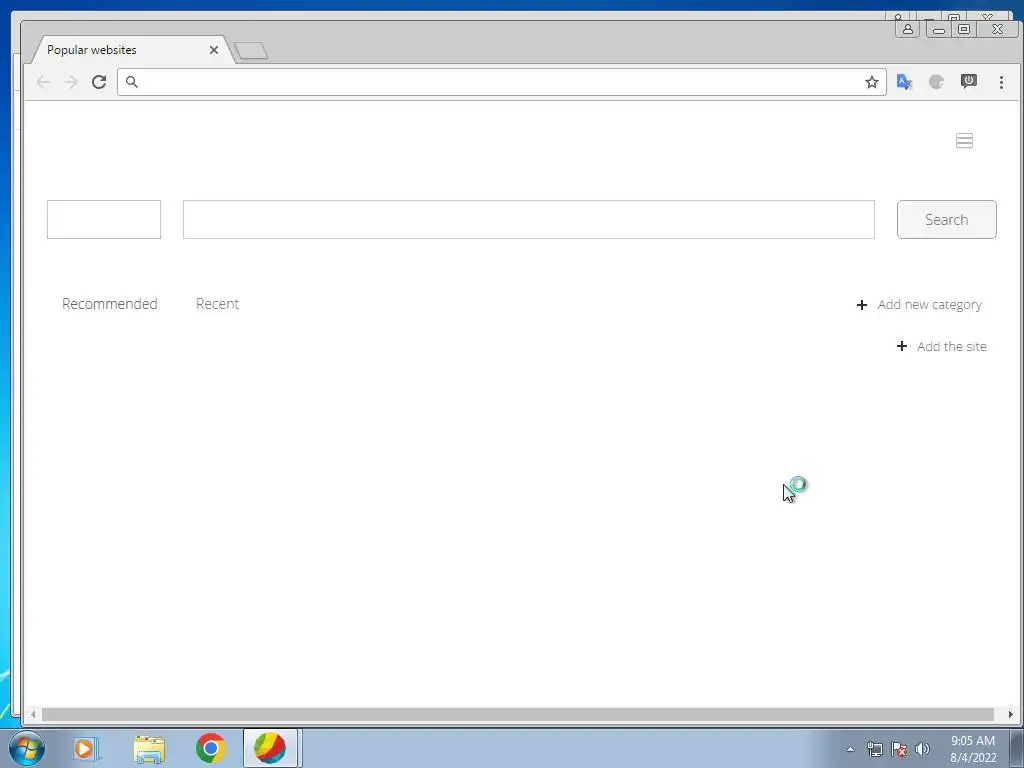The width and height of the screenshot is (1024, 768).
Task: Switch to the Recent category
Action: click(x=217, y=304)
